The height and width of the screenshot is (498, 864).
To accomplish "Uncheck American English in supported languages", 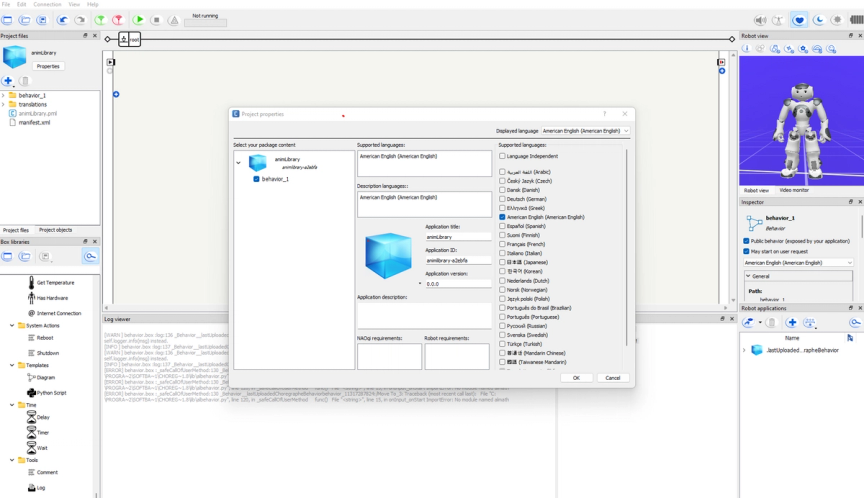I will coord(502,217).
